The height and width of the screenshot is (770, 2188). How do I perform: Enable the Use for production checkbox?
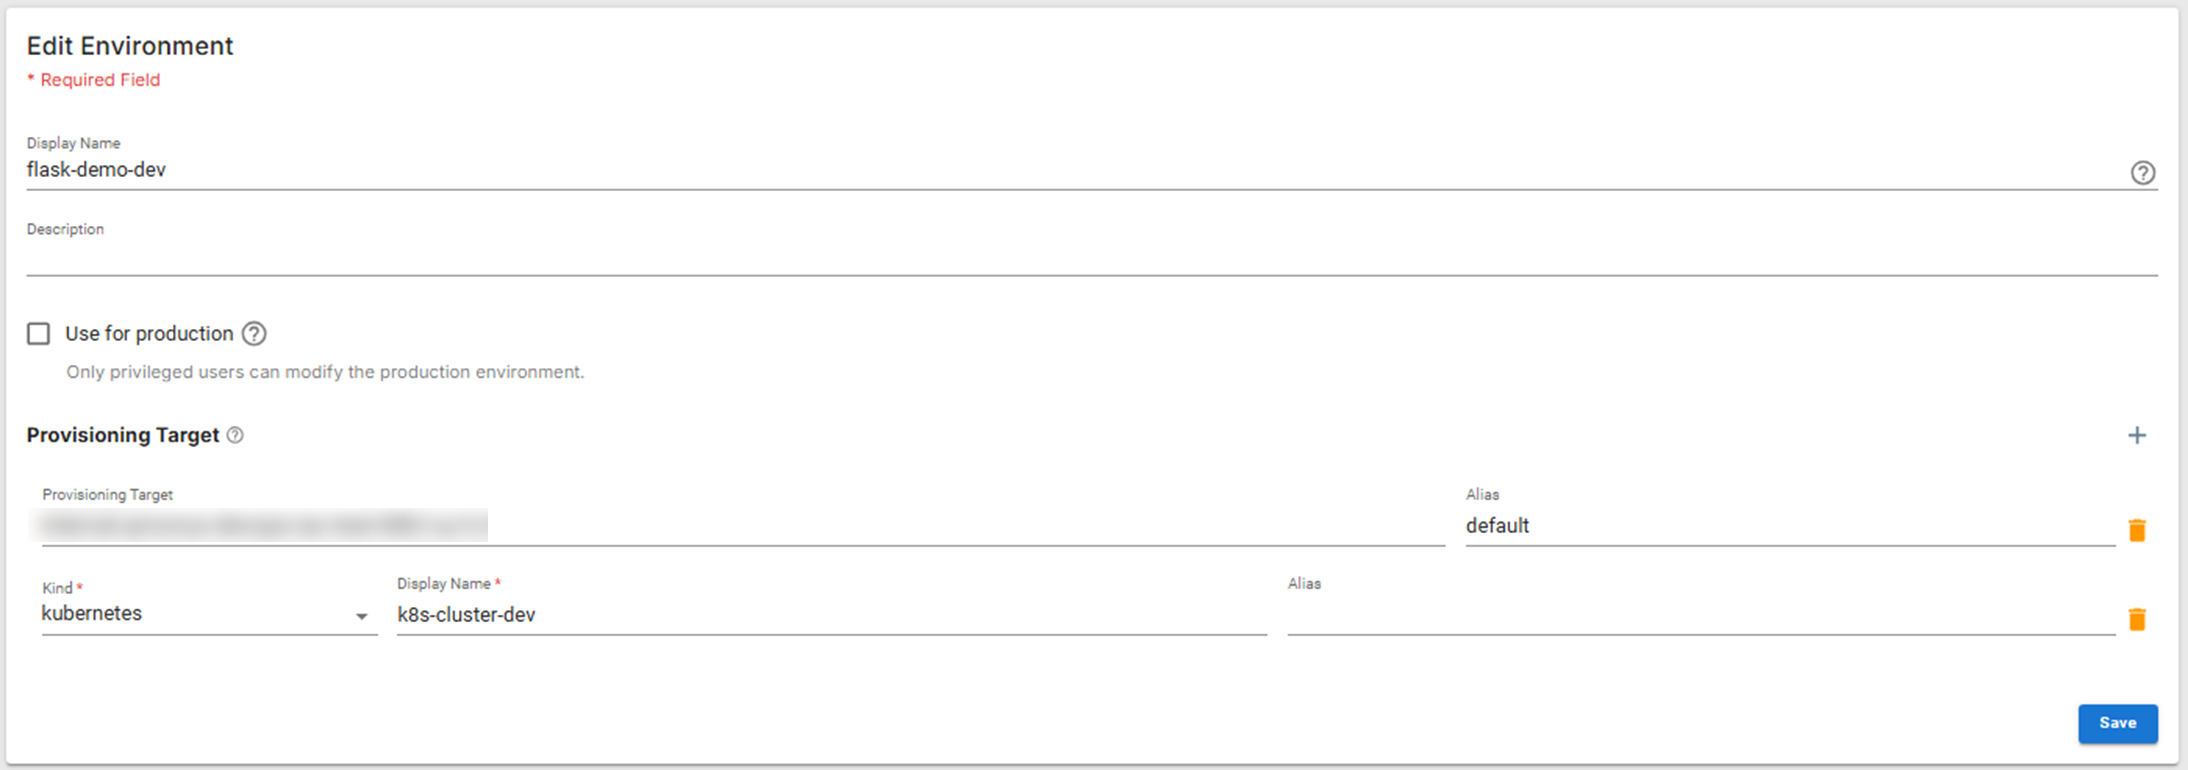point(38,334)
